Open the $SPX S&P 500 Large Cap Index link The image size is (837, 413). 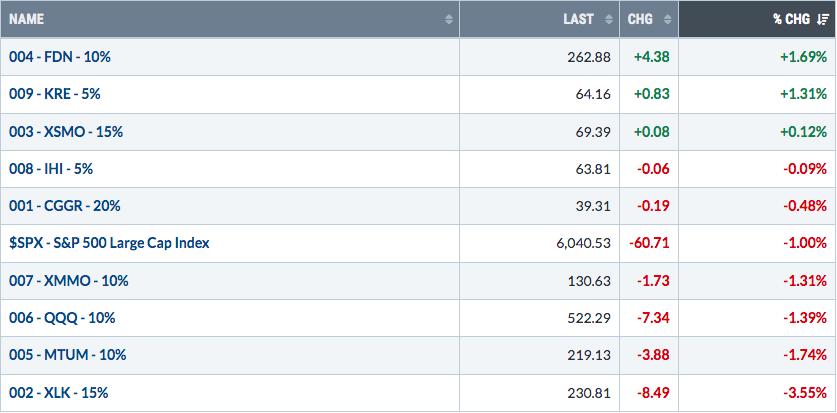click(x=109, y=243)
